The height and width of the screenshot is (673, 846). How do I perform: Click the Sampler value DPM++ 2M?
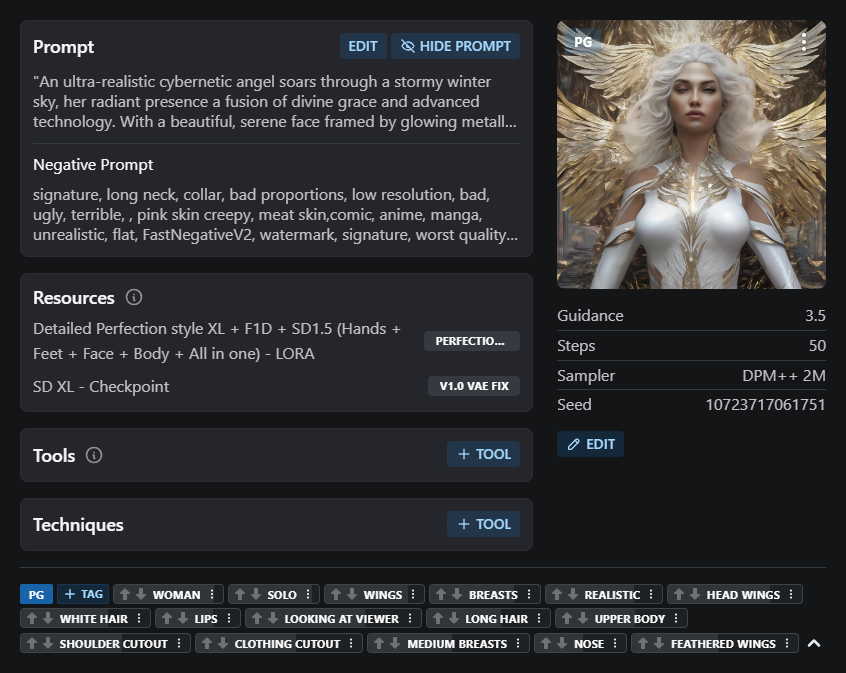pyautogui.click(x=783, y=376)
